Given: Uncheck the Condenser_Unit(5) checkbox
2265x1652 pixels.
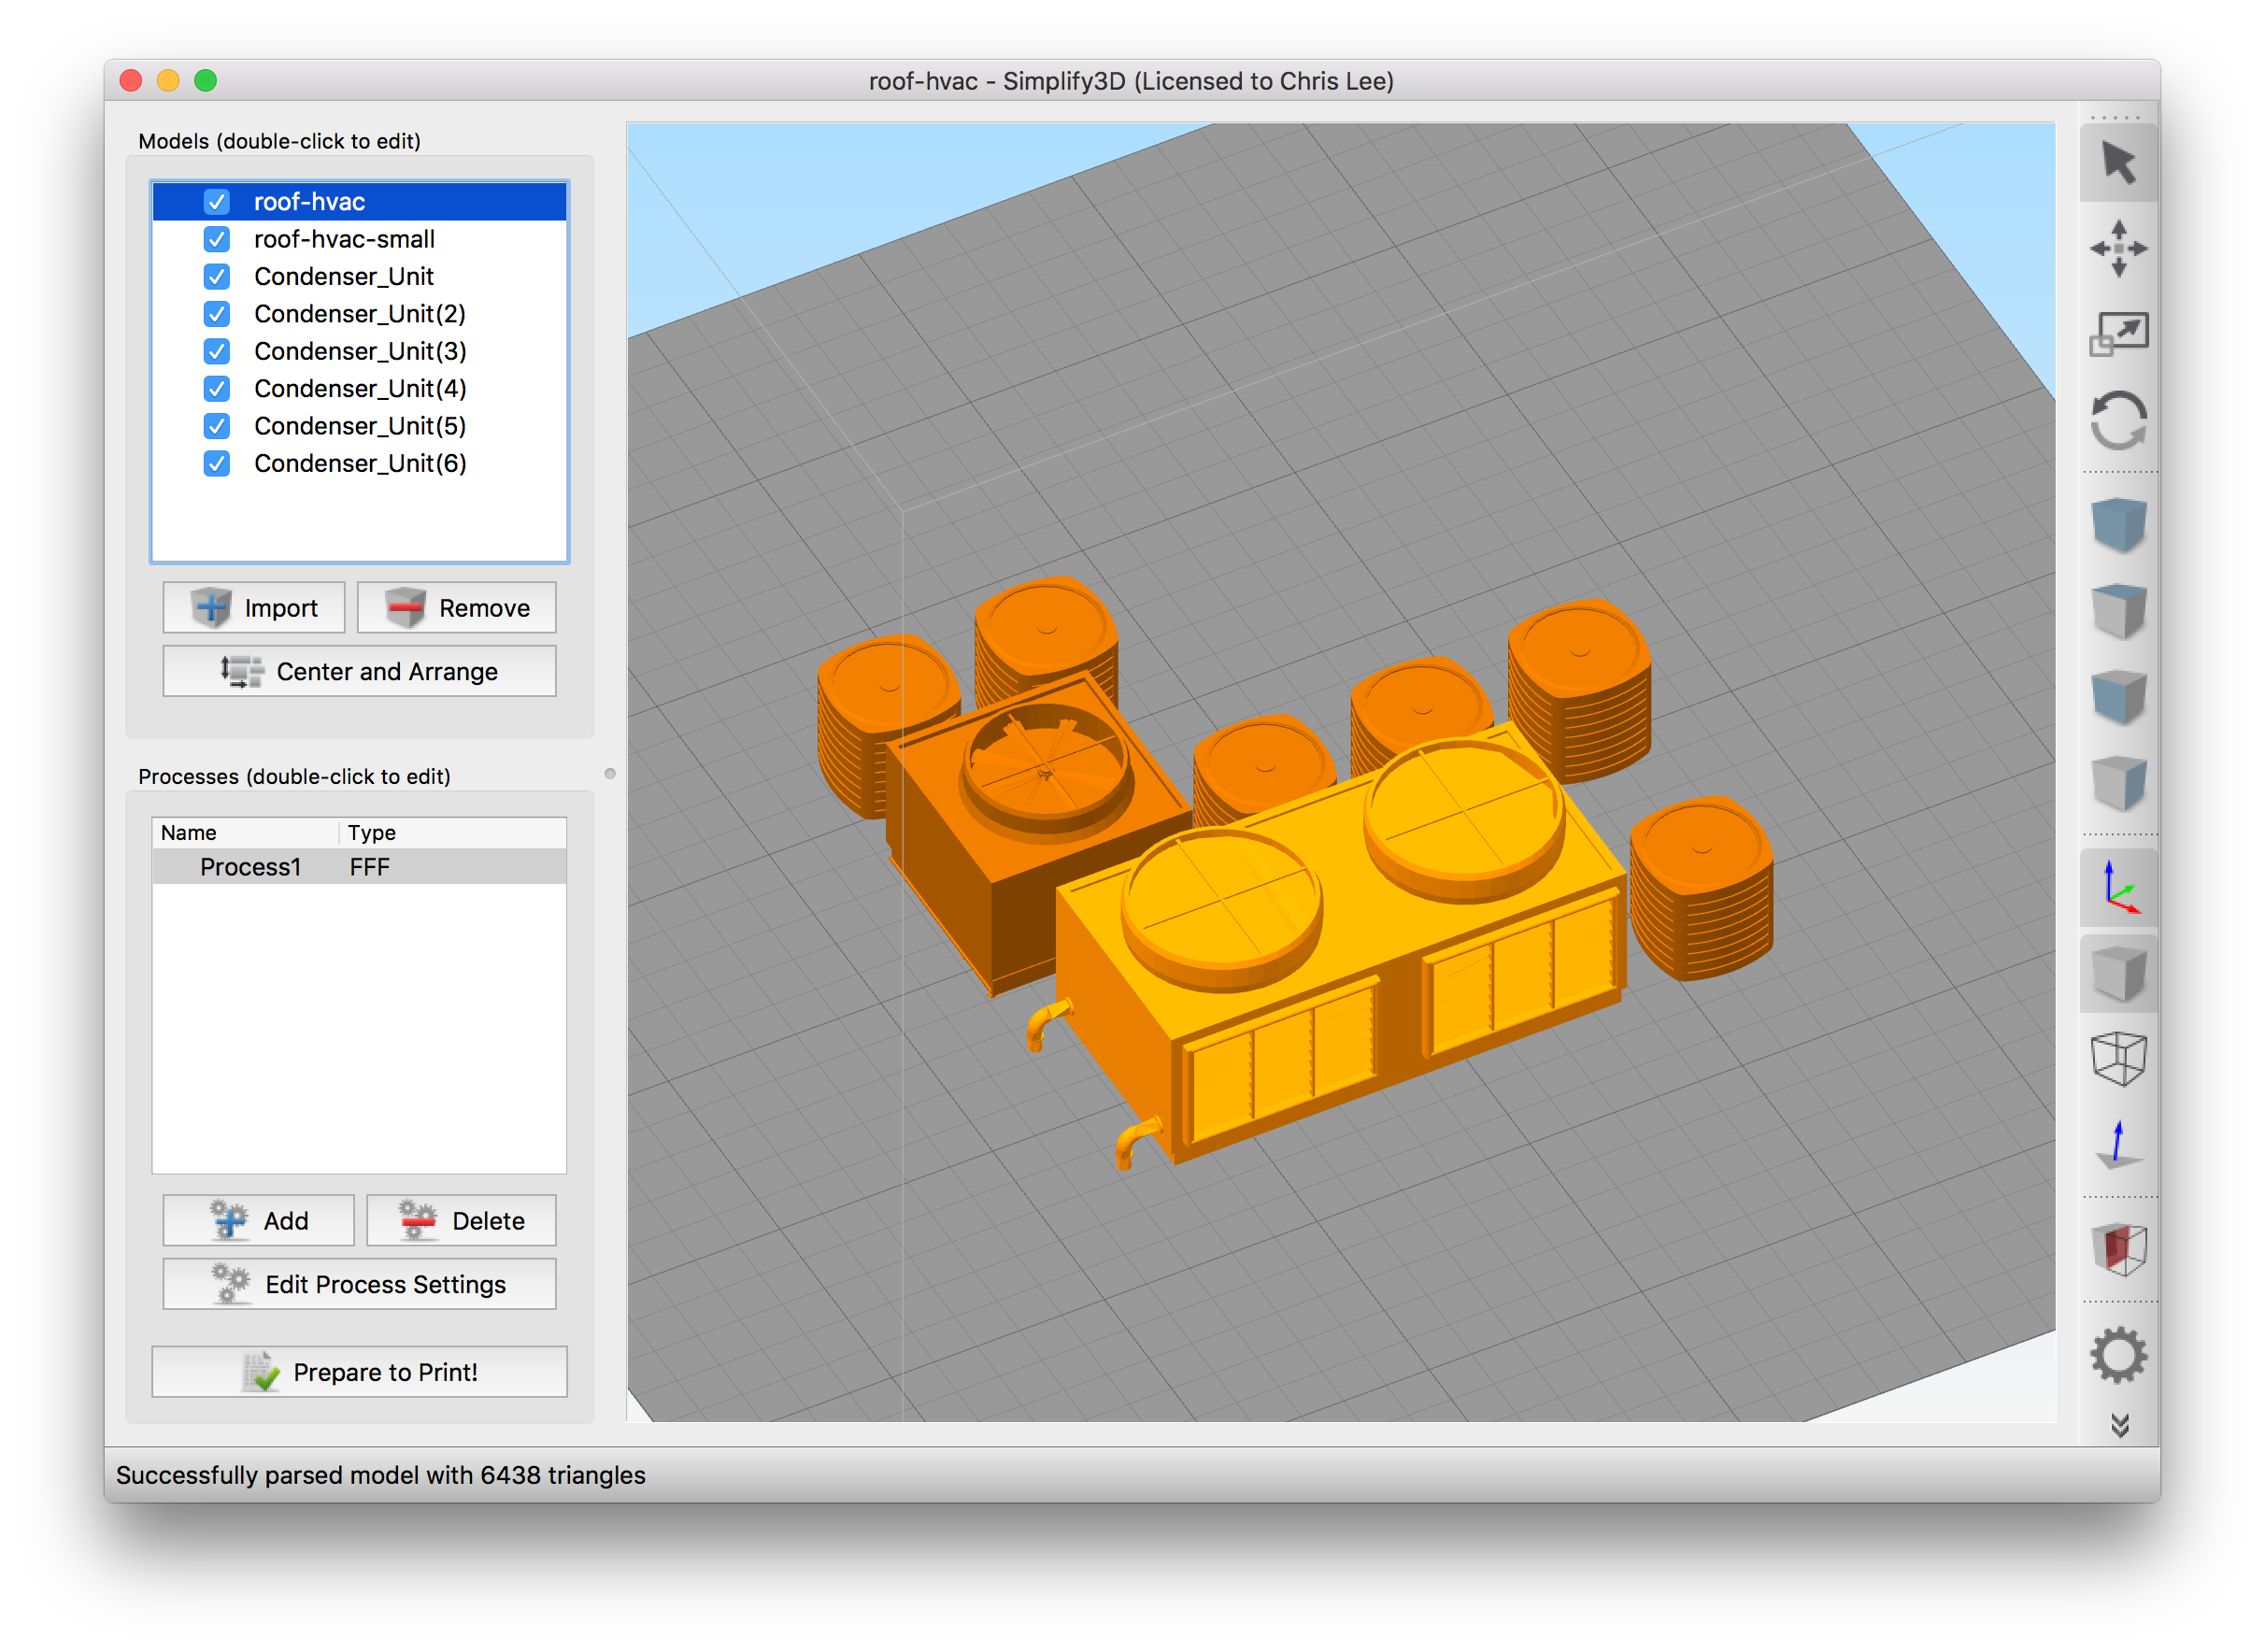Looking at the screenshot, I should click(217, 426).
